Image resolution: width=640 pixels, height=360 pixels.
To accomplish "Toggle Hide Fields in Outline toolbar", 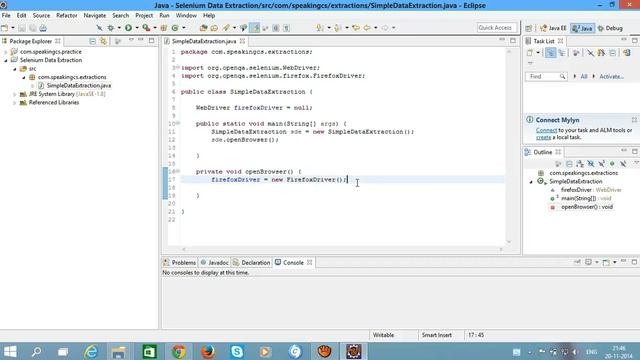I will click(591, 164).
